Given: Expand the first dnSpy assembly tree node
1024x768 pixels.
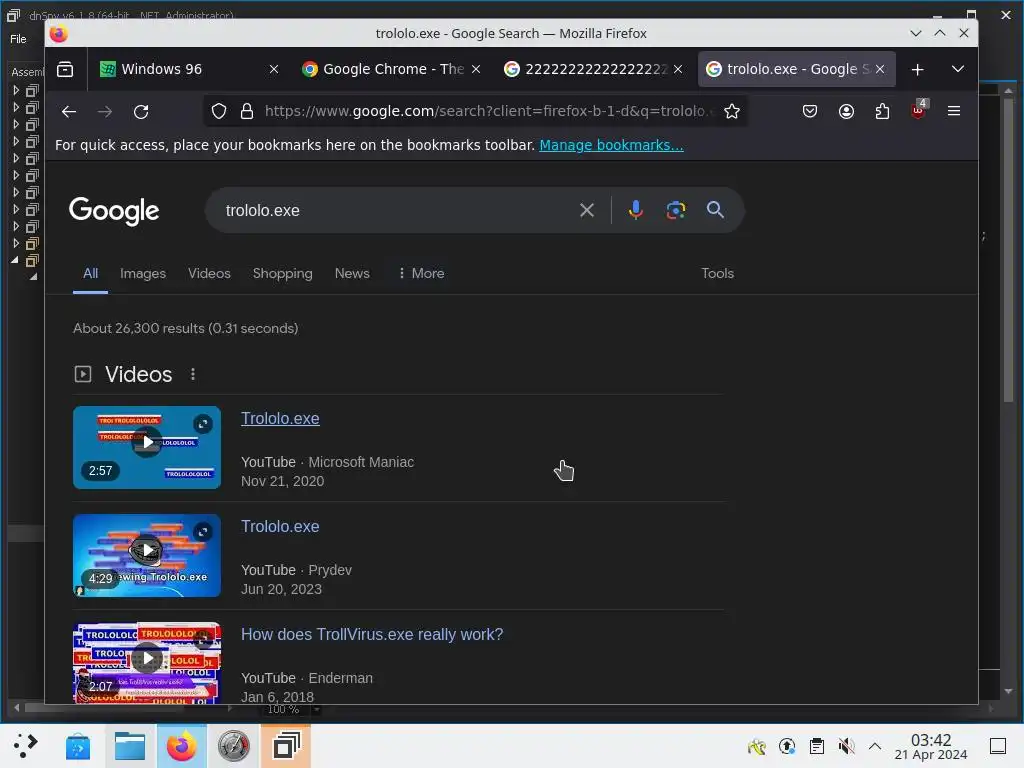Looking at the screenshot, I should pos(16,90).
